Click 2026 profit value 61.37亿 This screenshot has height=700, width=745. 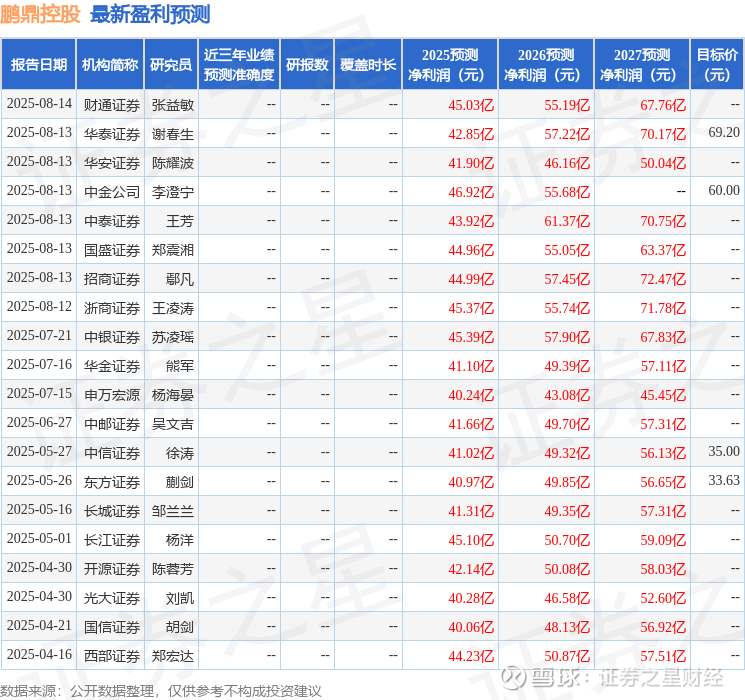[567, 221]
